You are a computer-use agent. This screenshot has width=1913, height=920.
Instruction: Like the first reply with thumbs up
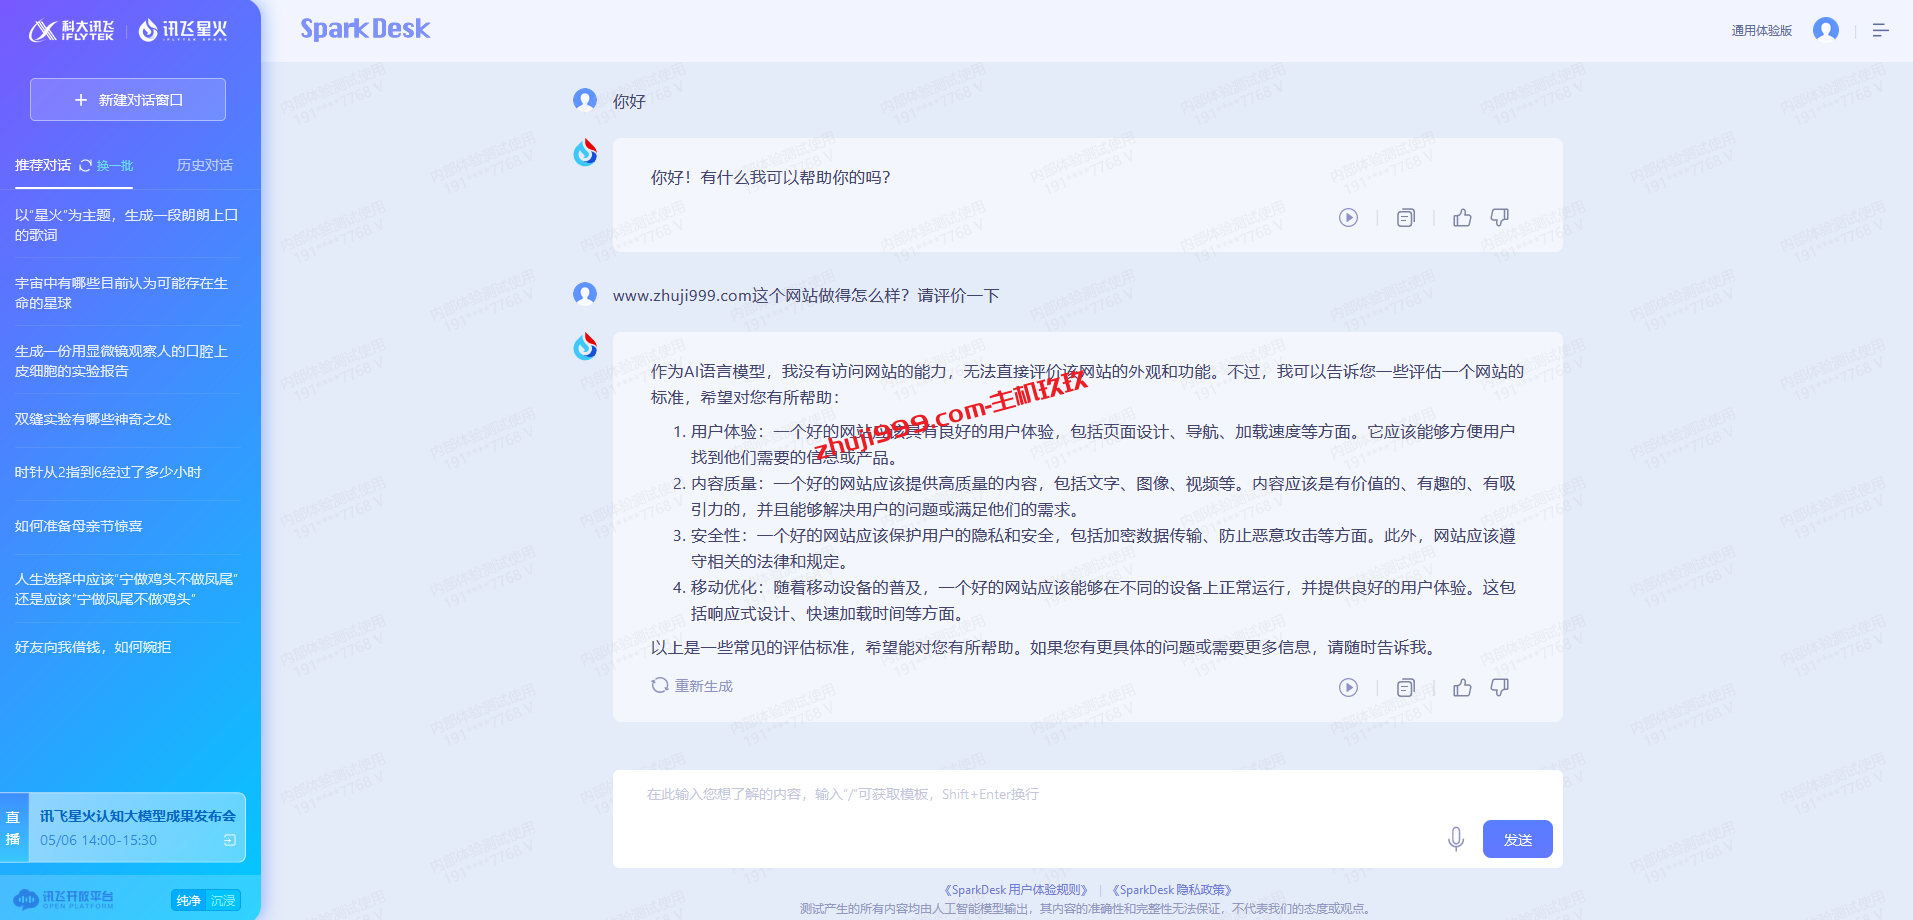click(1462, 217)
